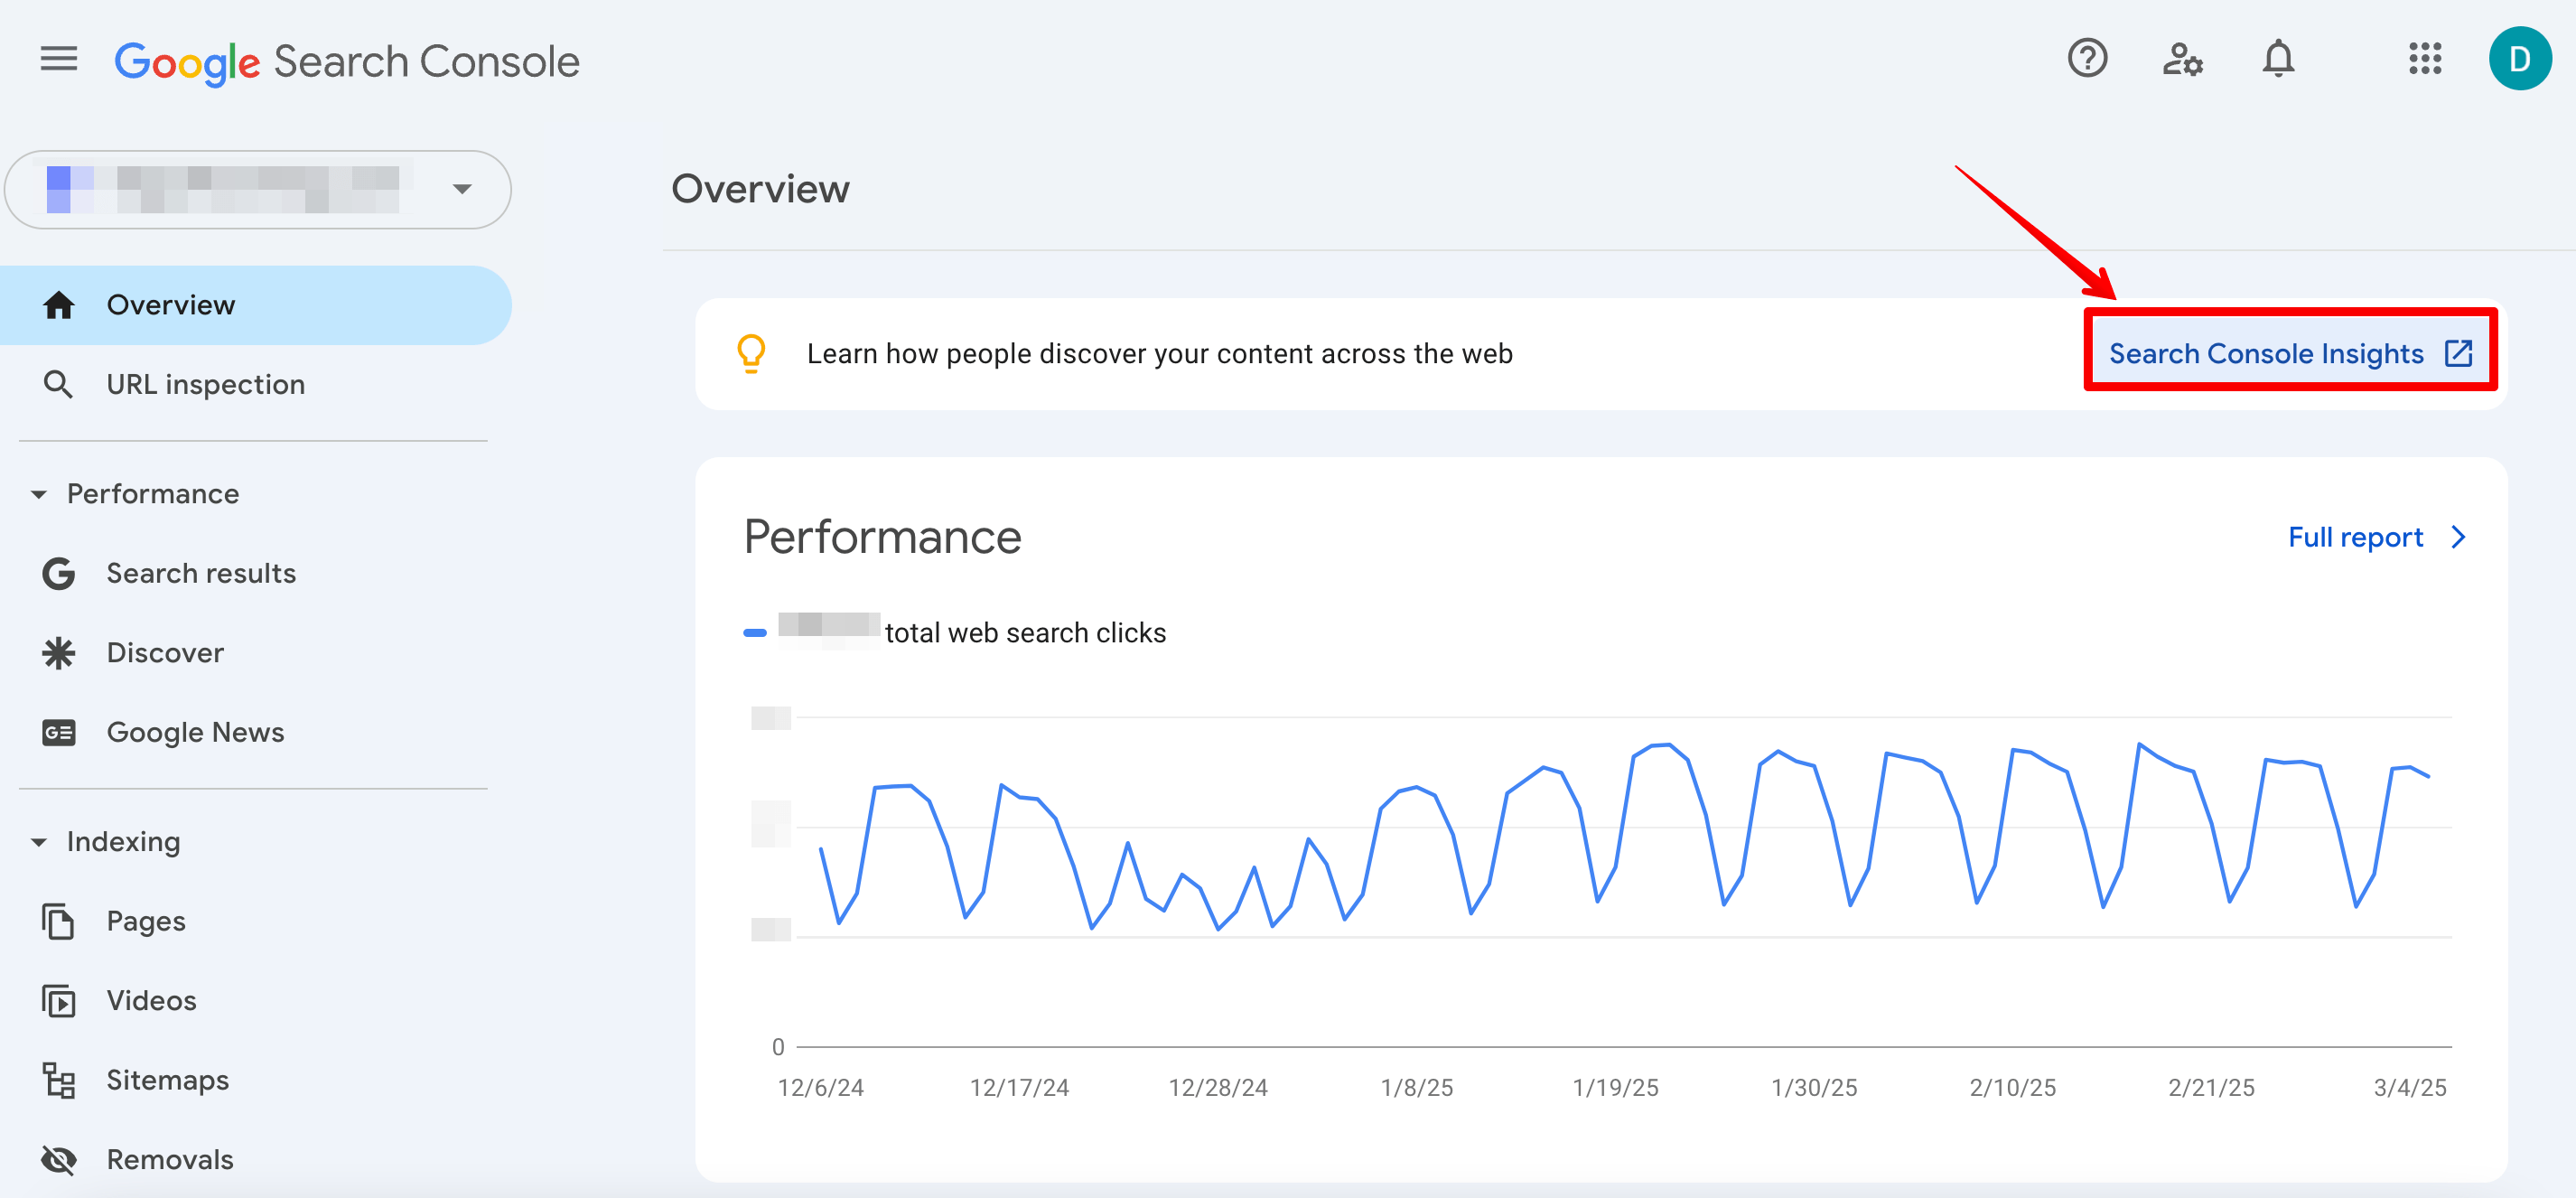Open the property selector dropdown
The width and height of the screenshot is (2576, 1198).
[461, 188]
